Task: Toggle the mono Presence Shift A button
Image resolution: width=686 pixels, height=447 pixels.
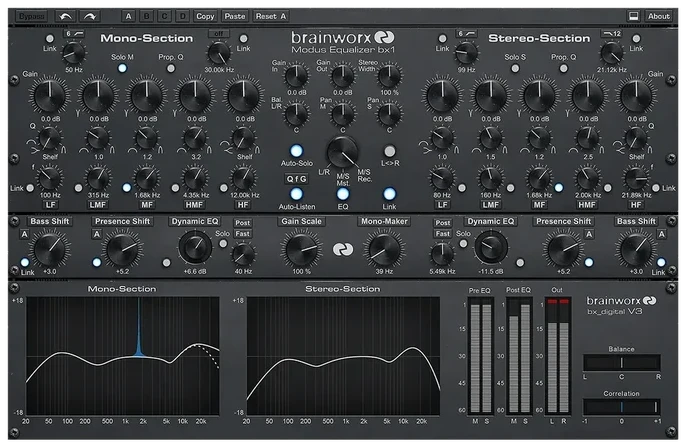Action: pos(97,234)
